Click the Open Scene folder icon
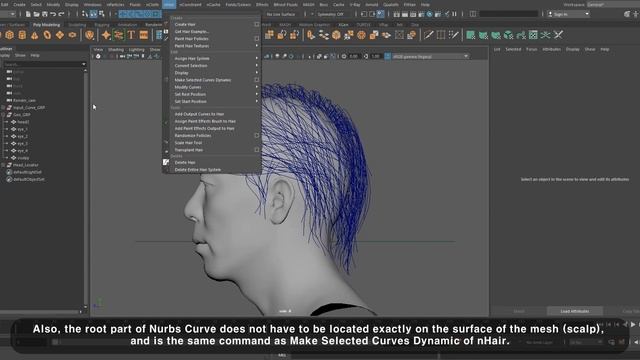Image resolution: width=640 pixels, height=360 pixels. pyautogui.click(x=36, y=14)
